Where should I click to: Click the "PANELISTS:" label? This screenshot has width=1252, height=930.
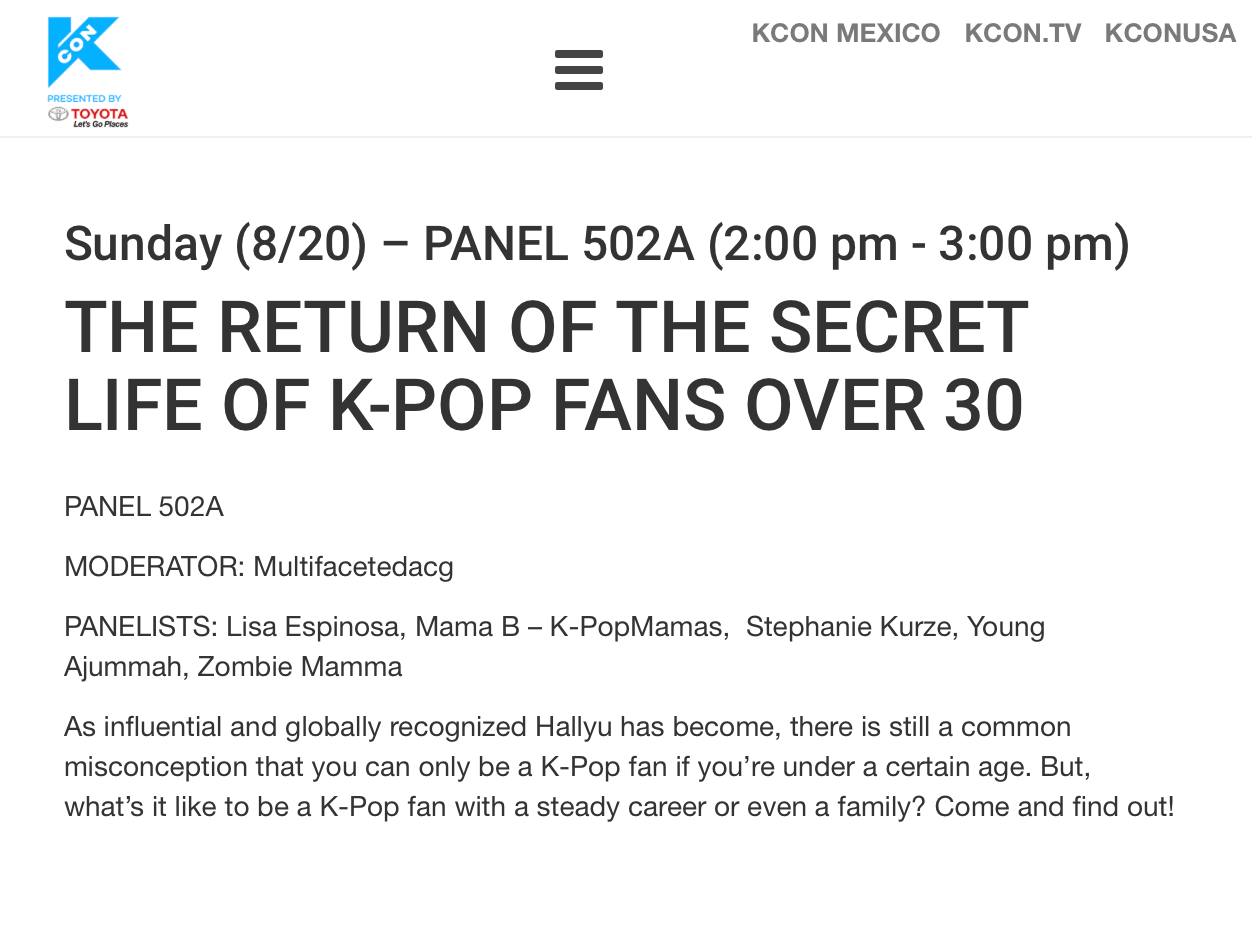140,627
